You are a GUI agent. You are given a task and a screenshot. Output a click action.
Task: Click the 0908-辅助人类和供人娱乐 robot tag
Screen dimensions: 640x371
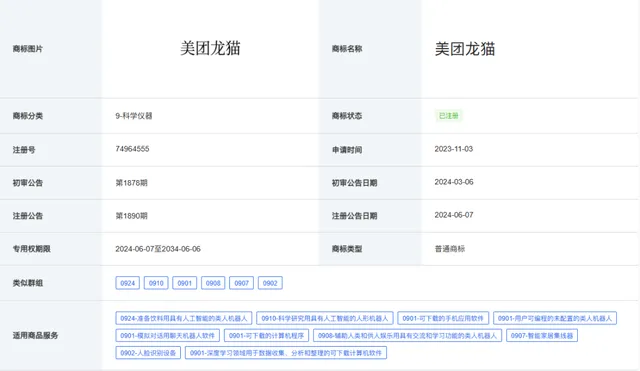tap(407, 335)
